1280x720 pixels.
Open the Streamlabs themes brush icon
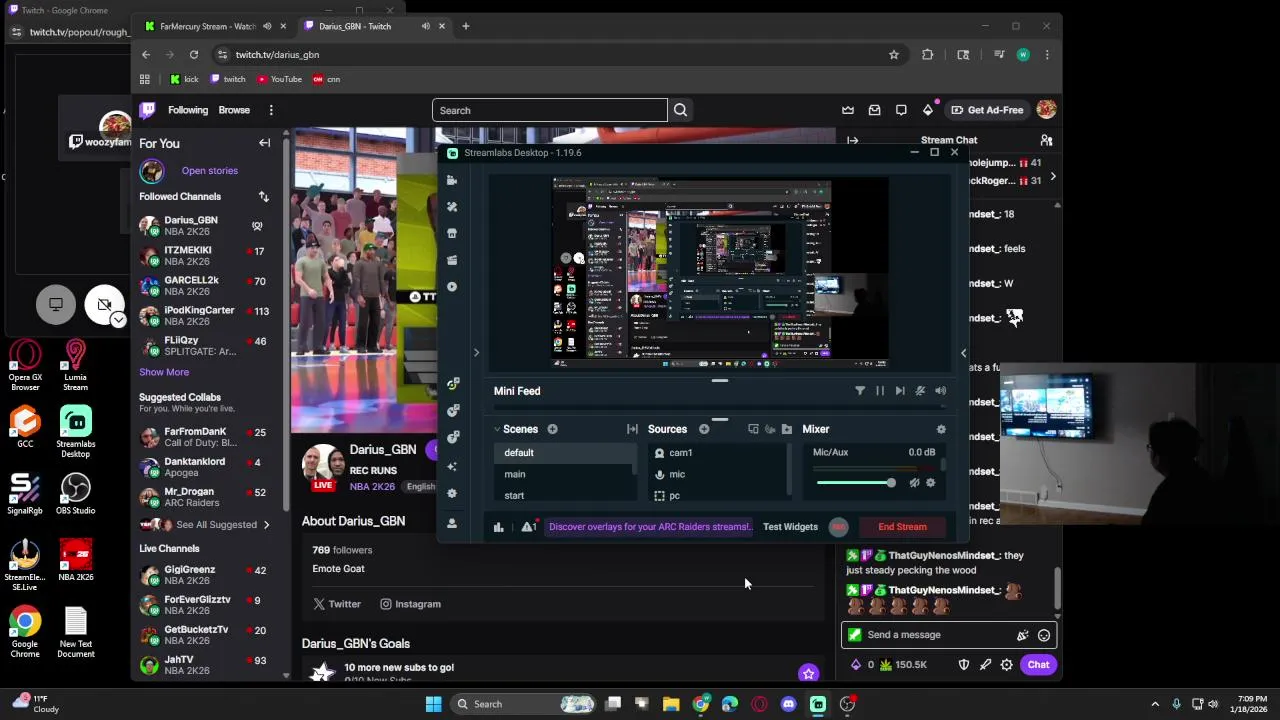452,207
